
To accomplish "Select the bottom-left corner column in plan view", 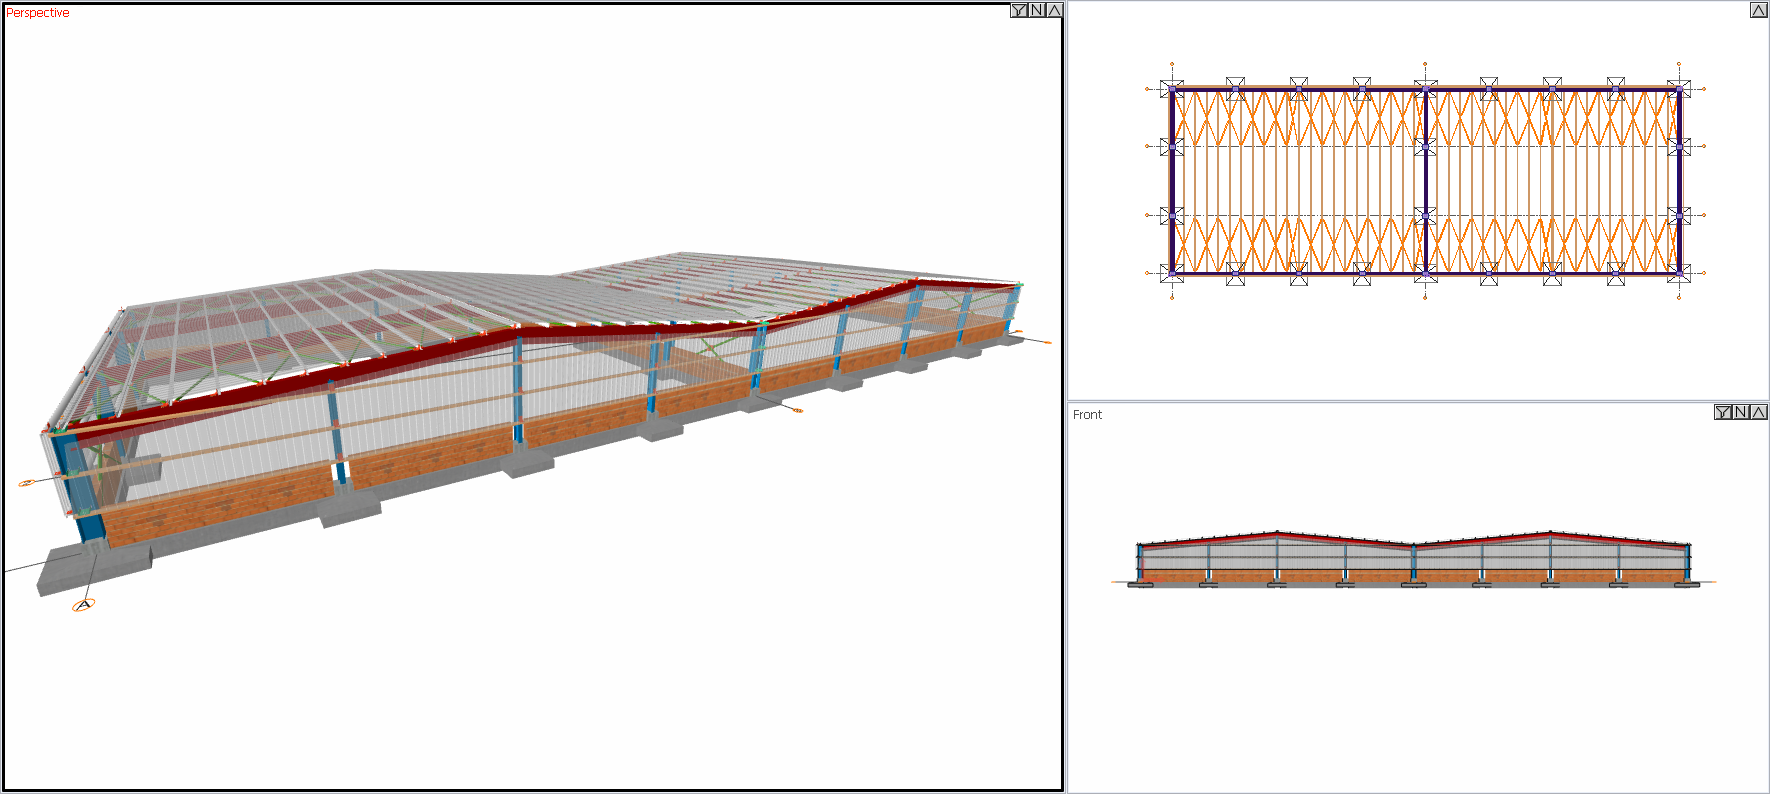I will coord(1172,272).
